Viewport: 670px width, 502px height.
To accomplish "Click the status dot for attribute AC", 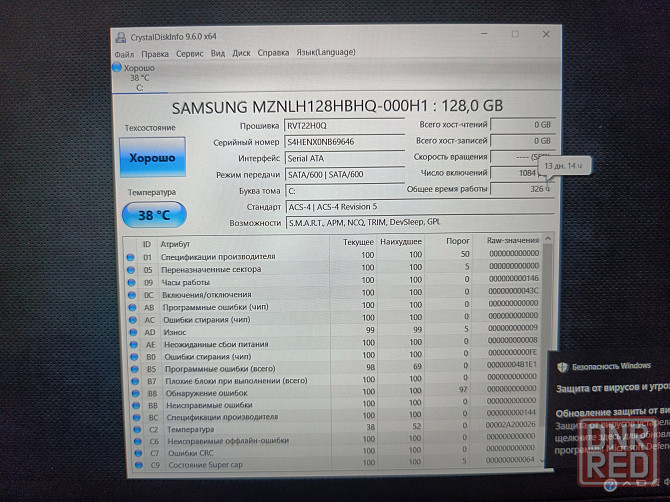I will pos(132,320).
